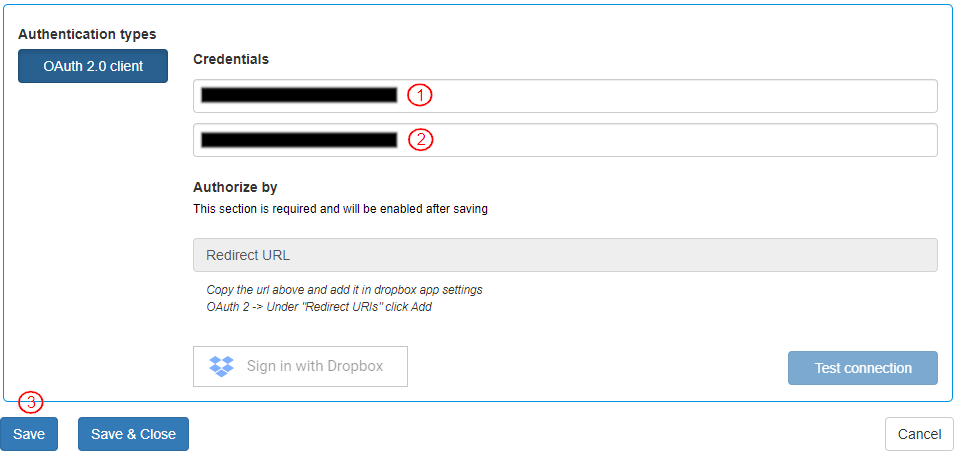The width and height of the screenshot is (960, 455).
Task: Click the Authorize by heading
Action: (235, 187)
